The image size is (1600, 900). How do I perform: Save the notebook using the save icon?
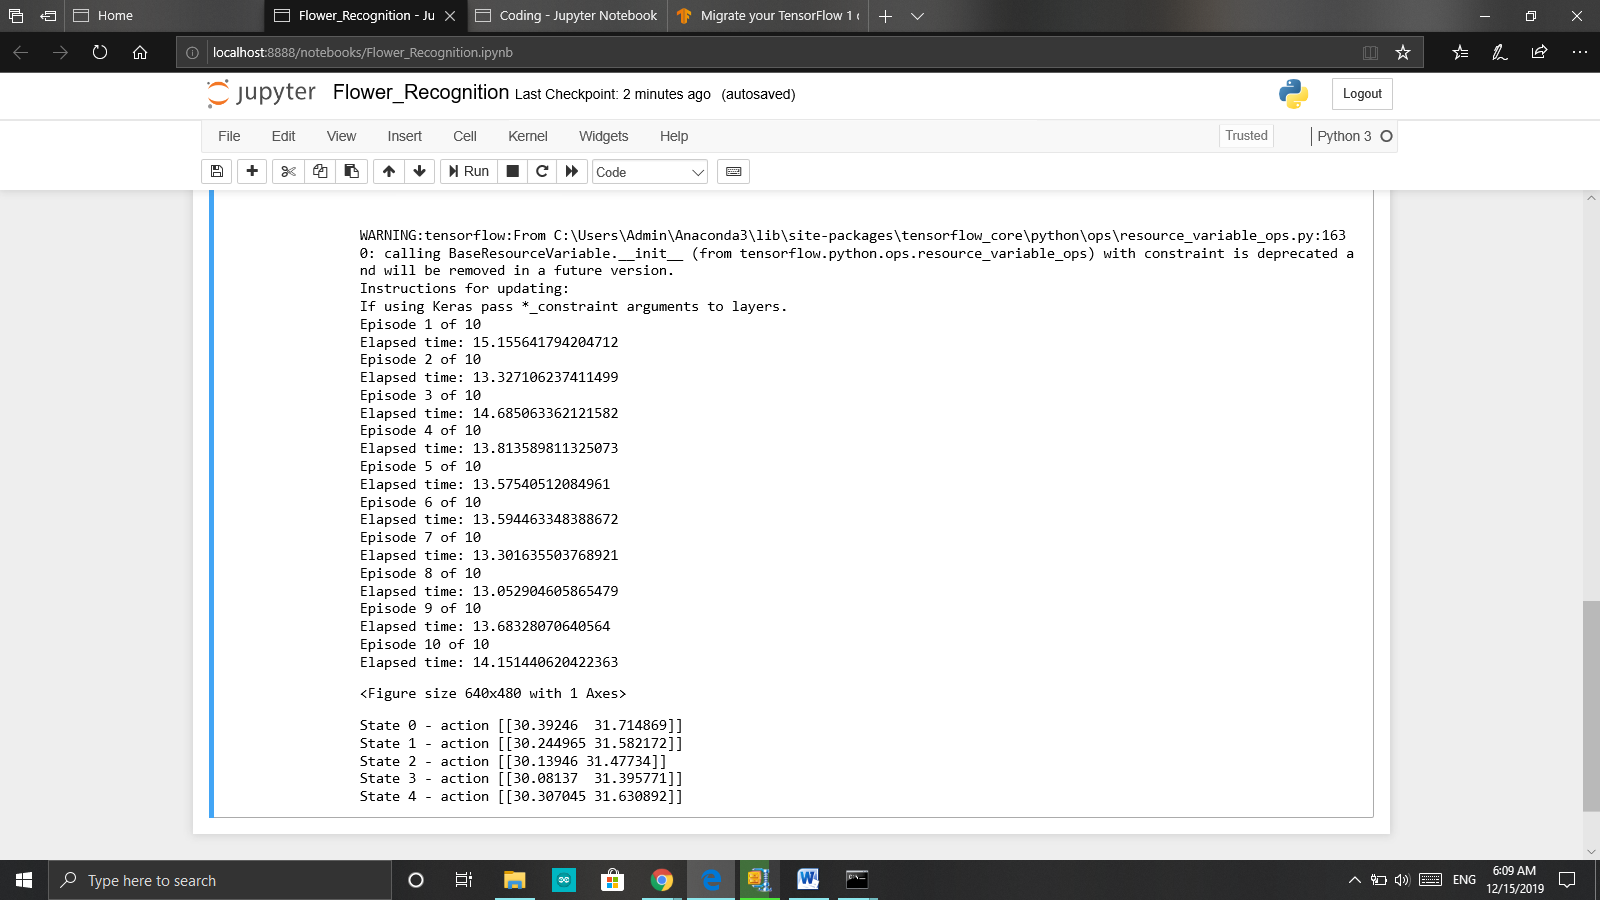click(217, 171)
